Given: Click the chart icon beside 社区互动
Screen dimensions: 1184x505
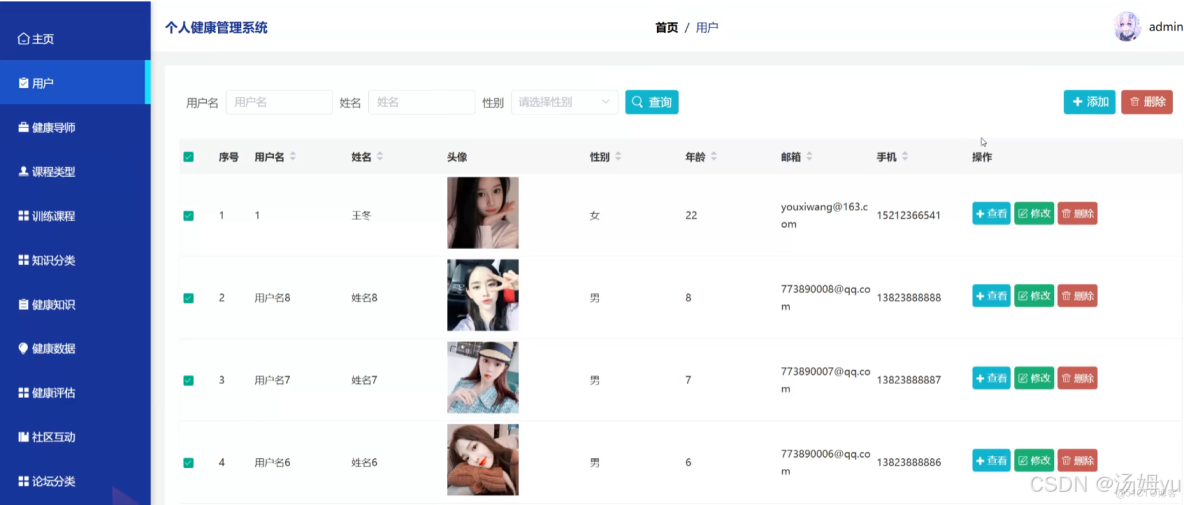Looking at the screenshot, I should 23,437.
